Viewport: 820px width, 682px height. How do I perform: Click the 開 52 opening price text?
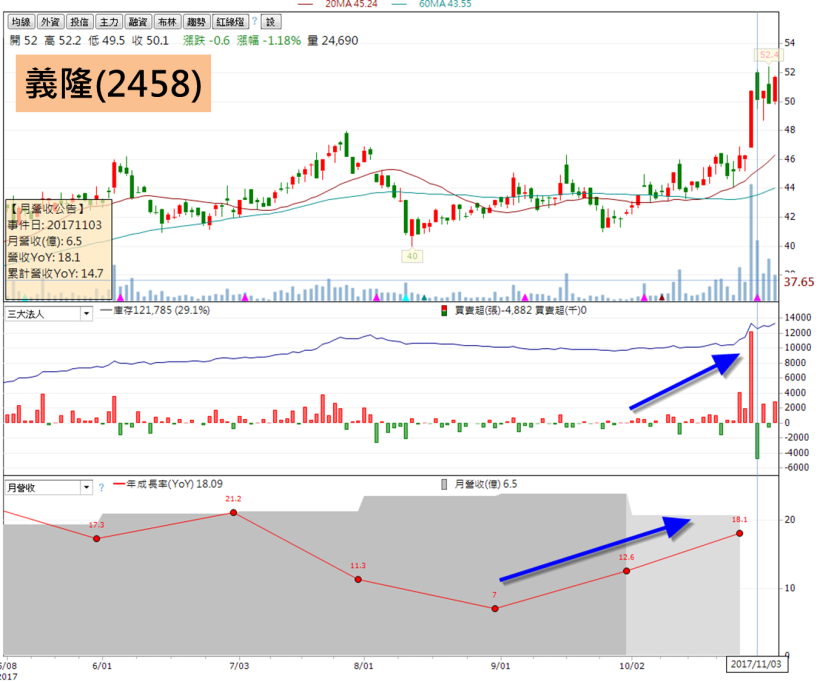coord(24,41)
